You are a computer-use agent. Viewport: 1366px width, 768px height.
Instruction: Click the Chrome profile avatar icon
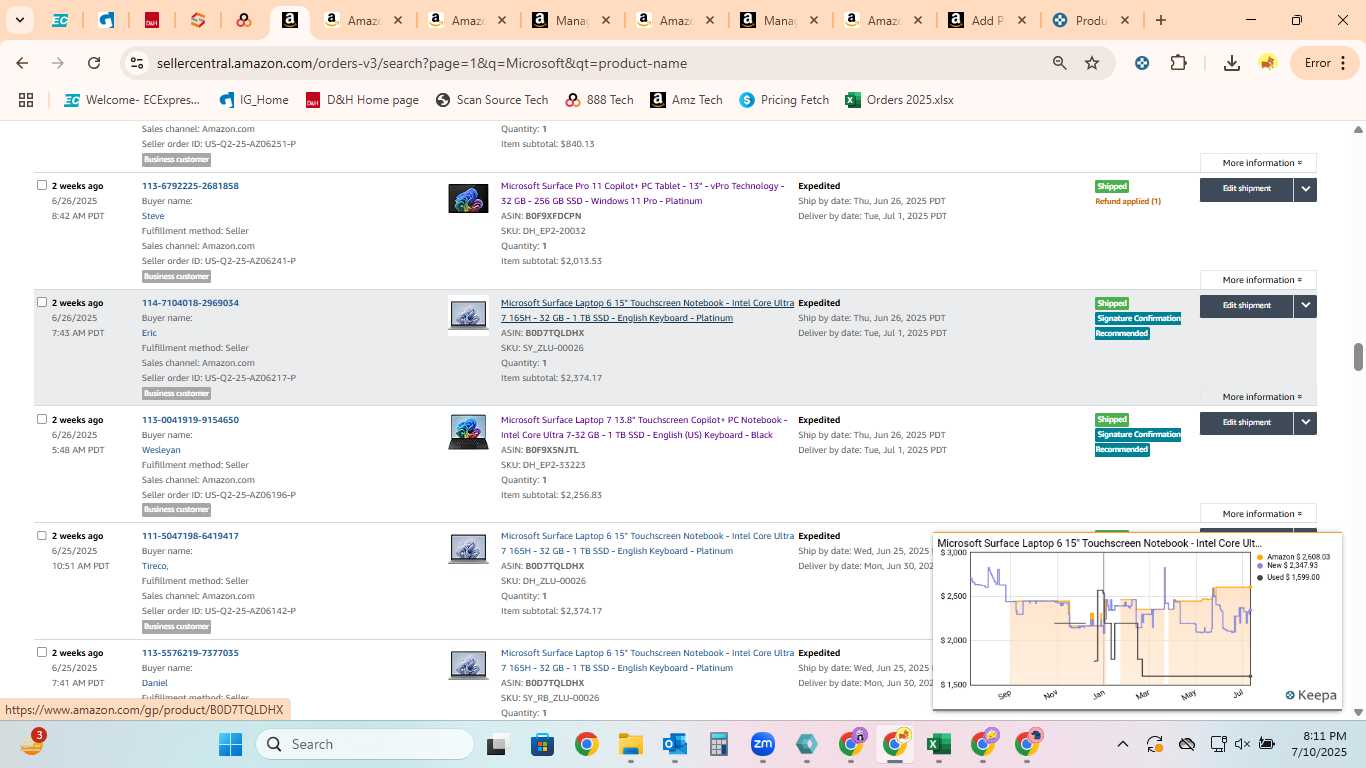tap(1268, 63)
